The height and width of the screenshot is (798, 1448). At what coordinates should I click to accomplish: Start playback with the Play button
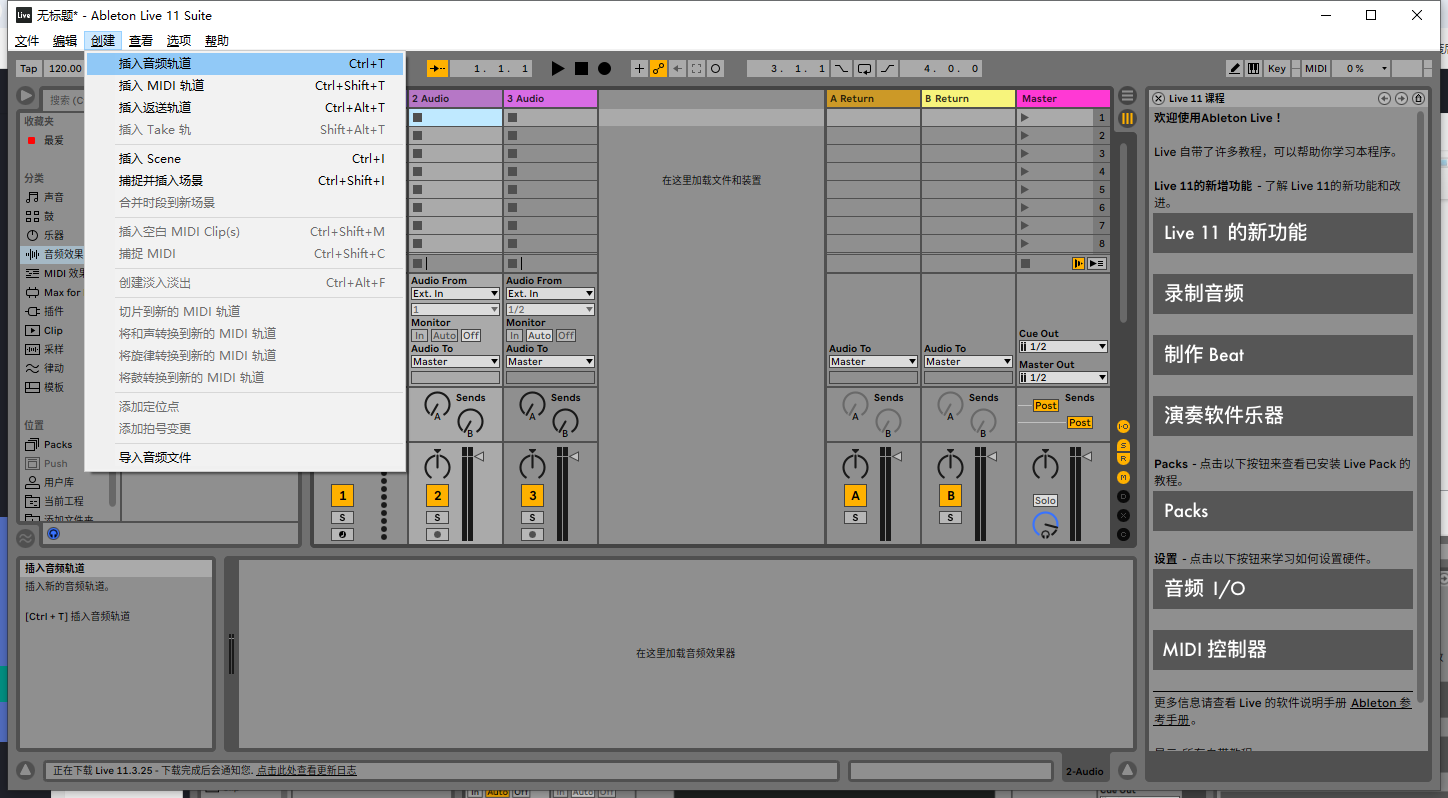(558, 68)
